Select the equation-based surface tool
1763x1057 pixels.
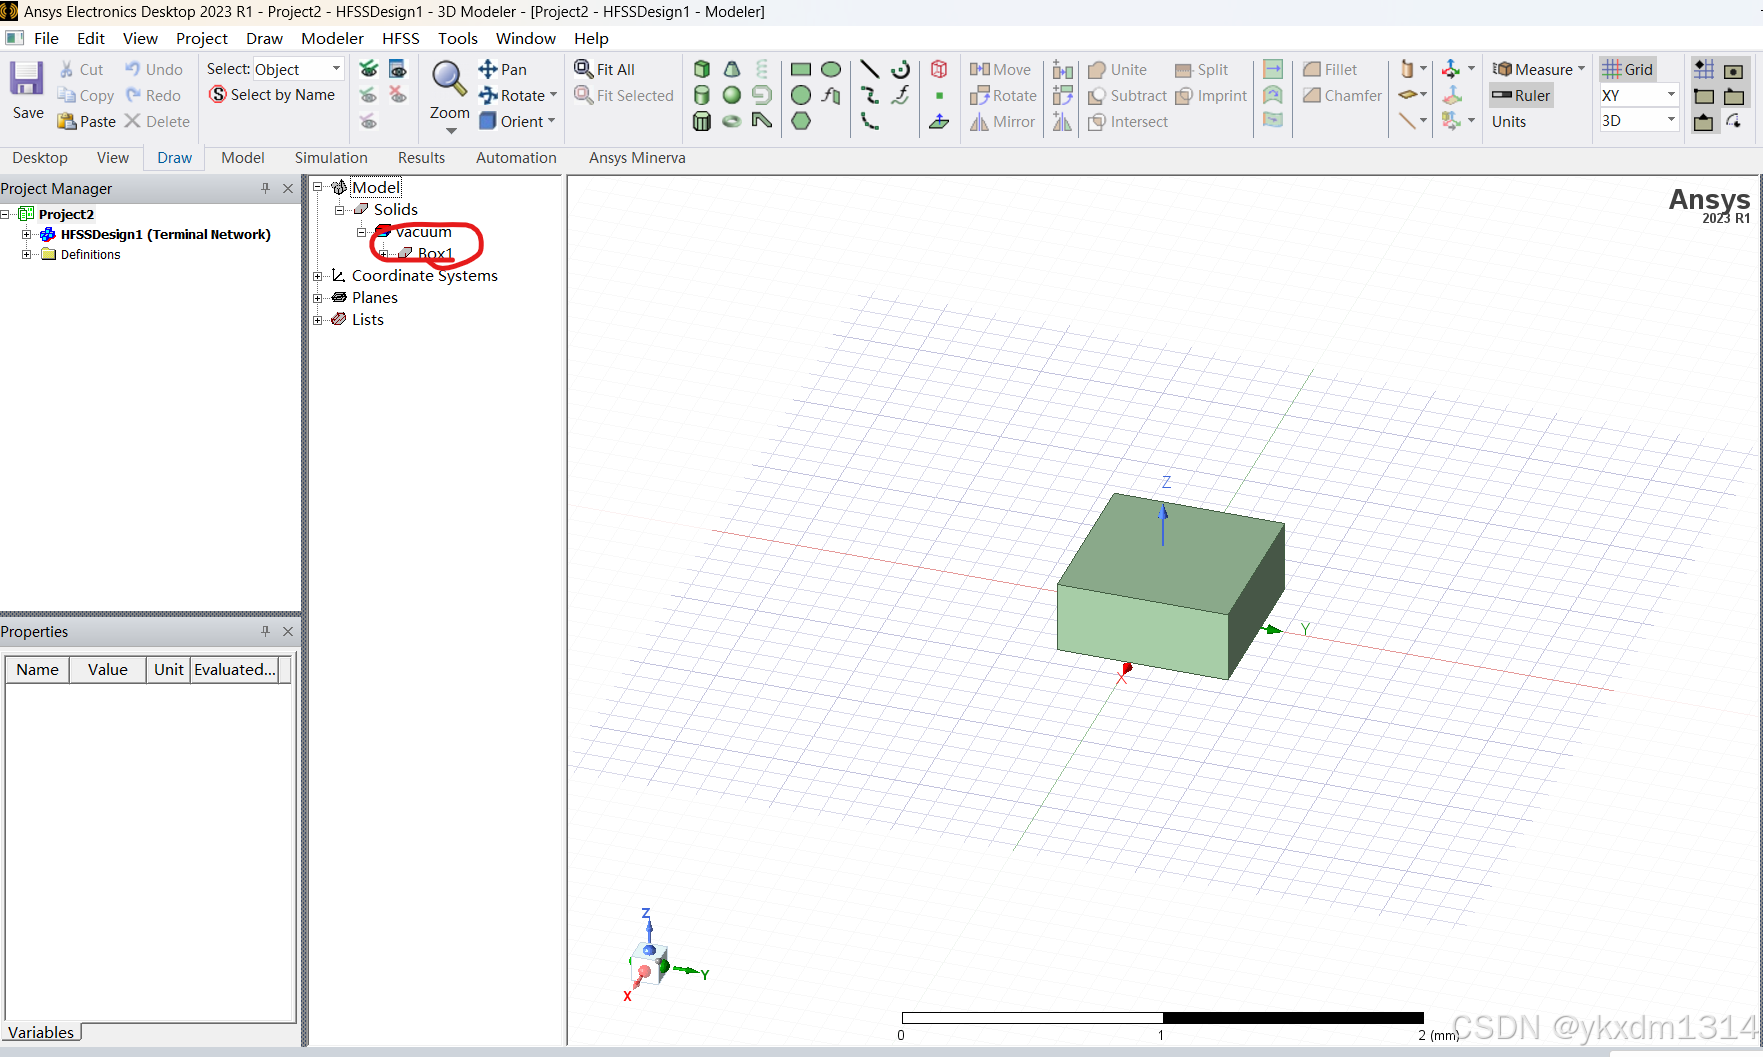tap(831, 95)
